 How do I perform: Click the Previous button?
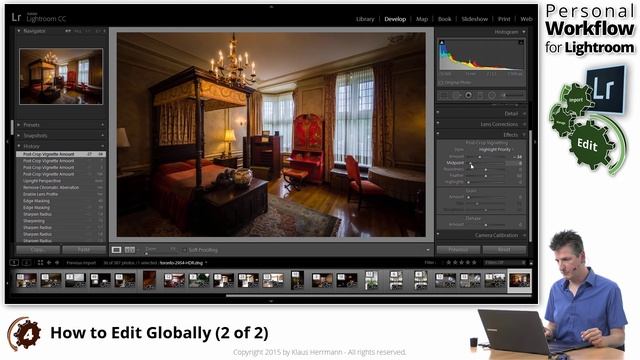click(458, 249)
